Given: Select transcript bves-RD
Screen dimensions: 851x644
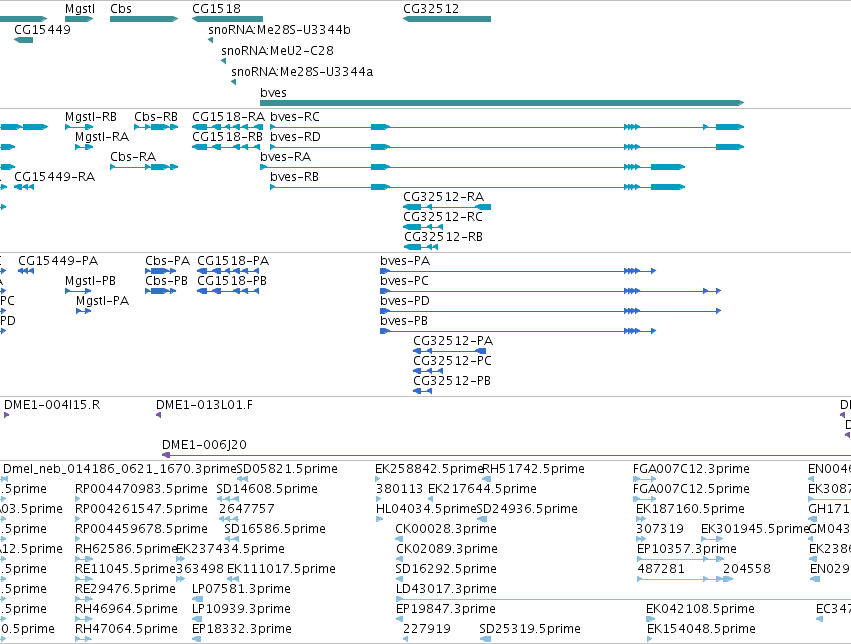Looking at the screenshot, I should tap(507, 147).
